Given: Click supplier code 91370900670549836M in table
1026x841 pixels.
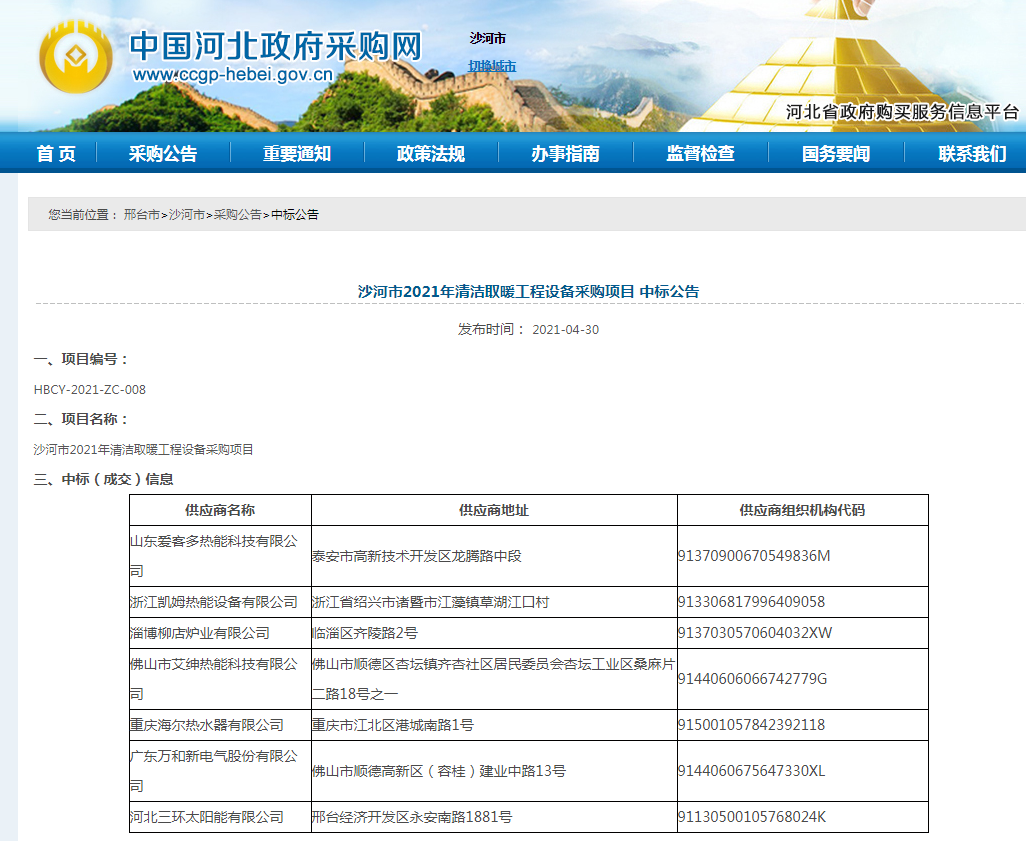Looking at the screenshot, I should pyautogui.click(x=754, y=556).
